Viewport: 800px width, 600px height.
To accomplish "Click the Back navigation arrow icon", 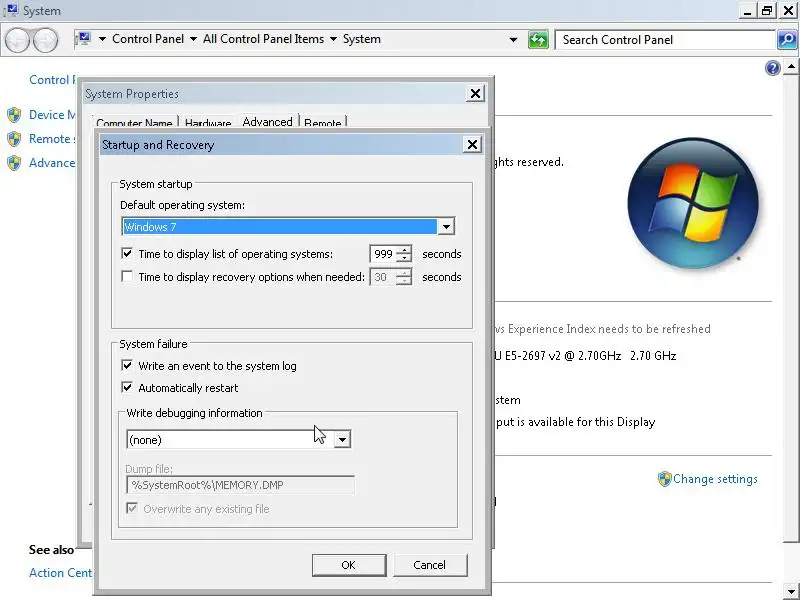I will pos(18,40).
